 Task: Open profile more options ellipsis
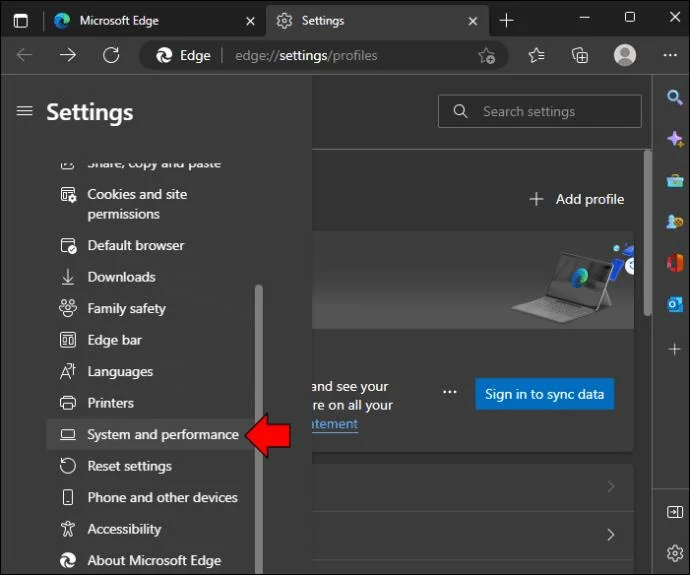tap(449, 392)
